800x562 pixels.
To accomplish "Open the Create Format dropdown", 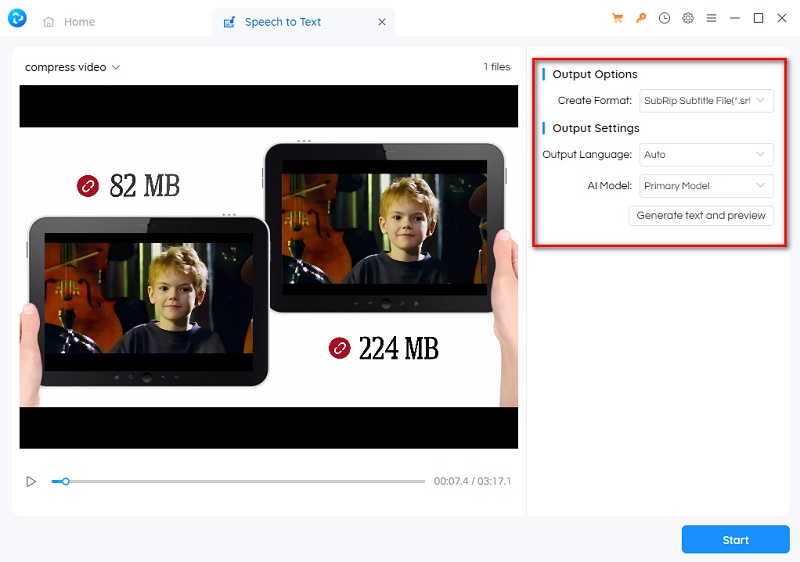I will pos(706,100).
